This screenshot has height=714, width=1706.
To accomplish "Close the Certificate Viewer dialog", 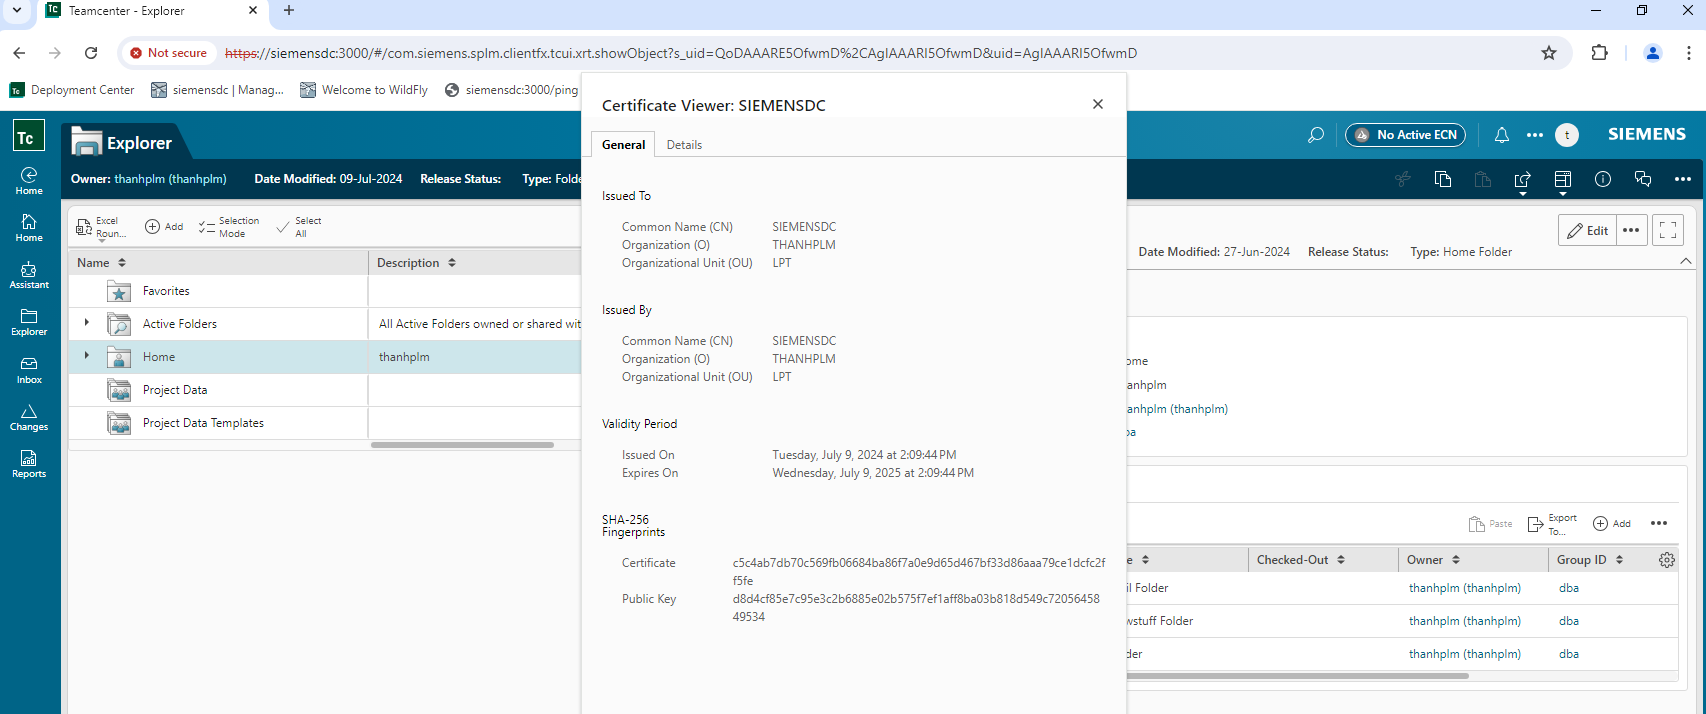I will pos(1098,104).
